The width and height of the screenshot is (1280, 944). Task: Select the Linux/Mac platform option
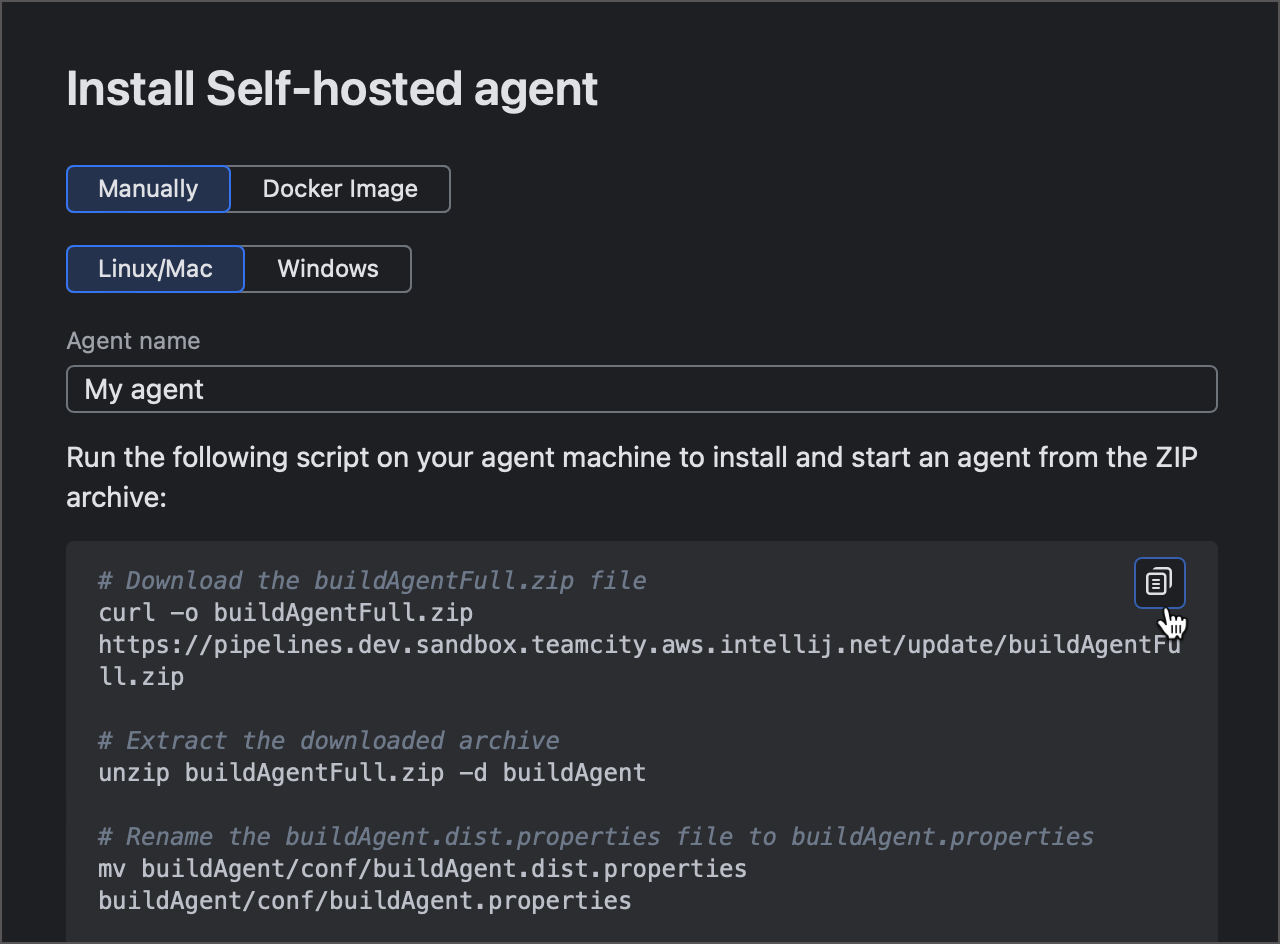pyautogui.click(x=155, y=268)
